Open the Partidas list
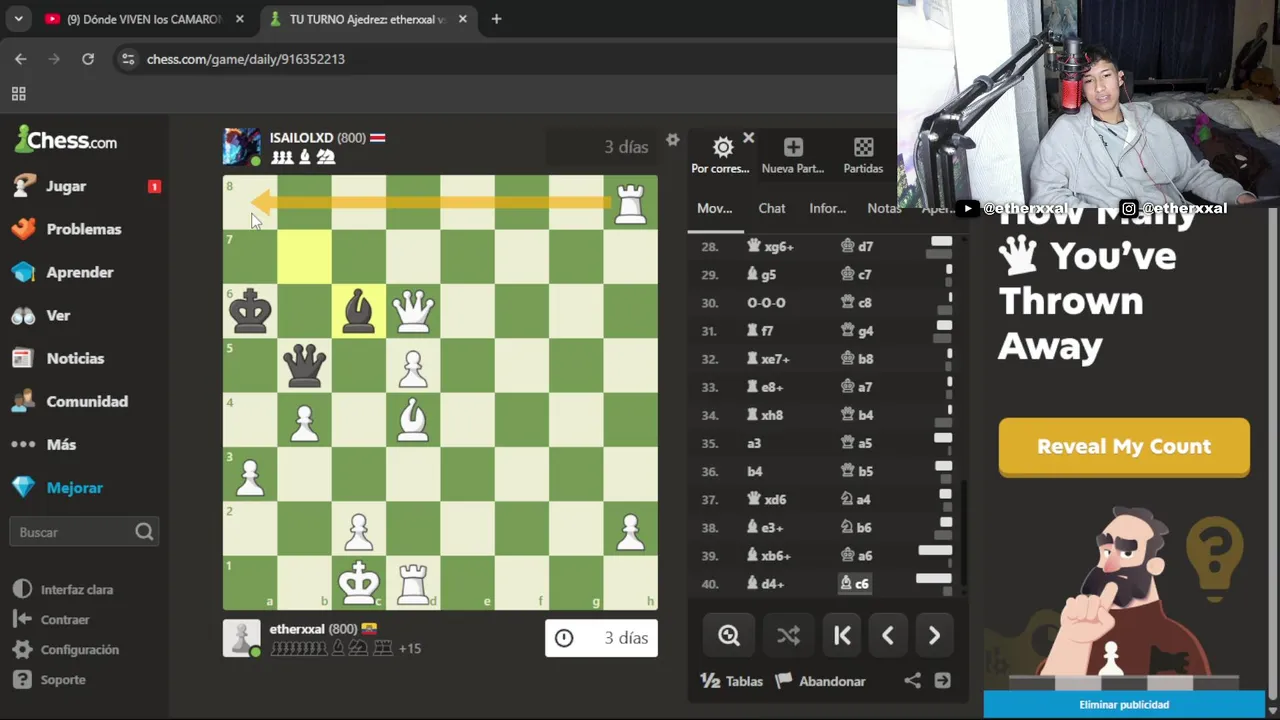This screenshot has width=1280, height=720. 863,156
